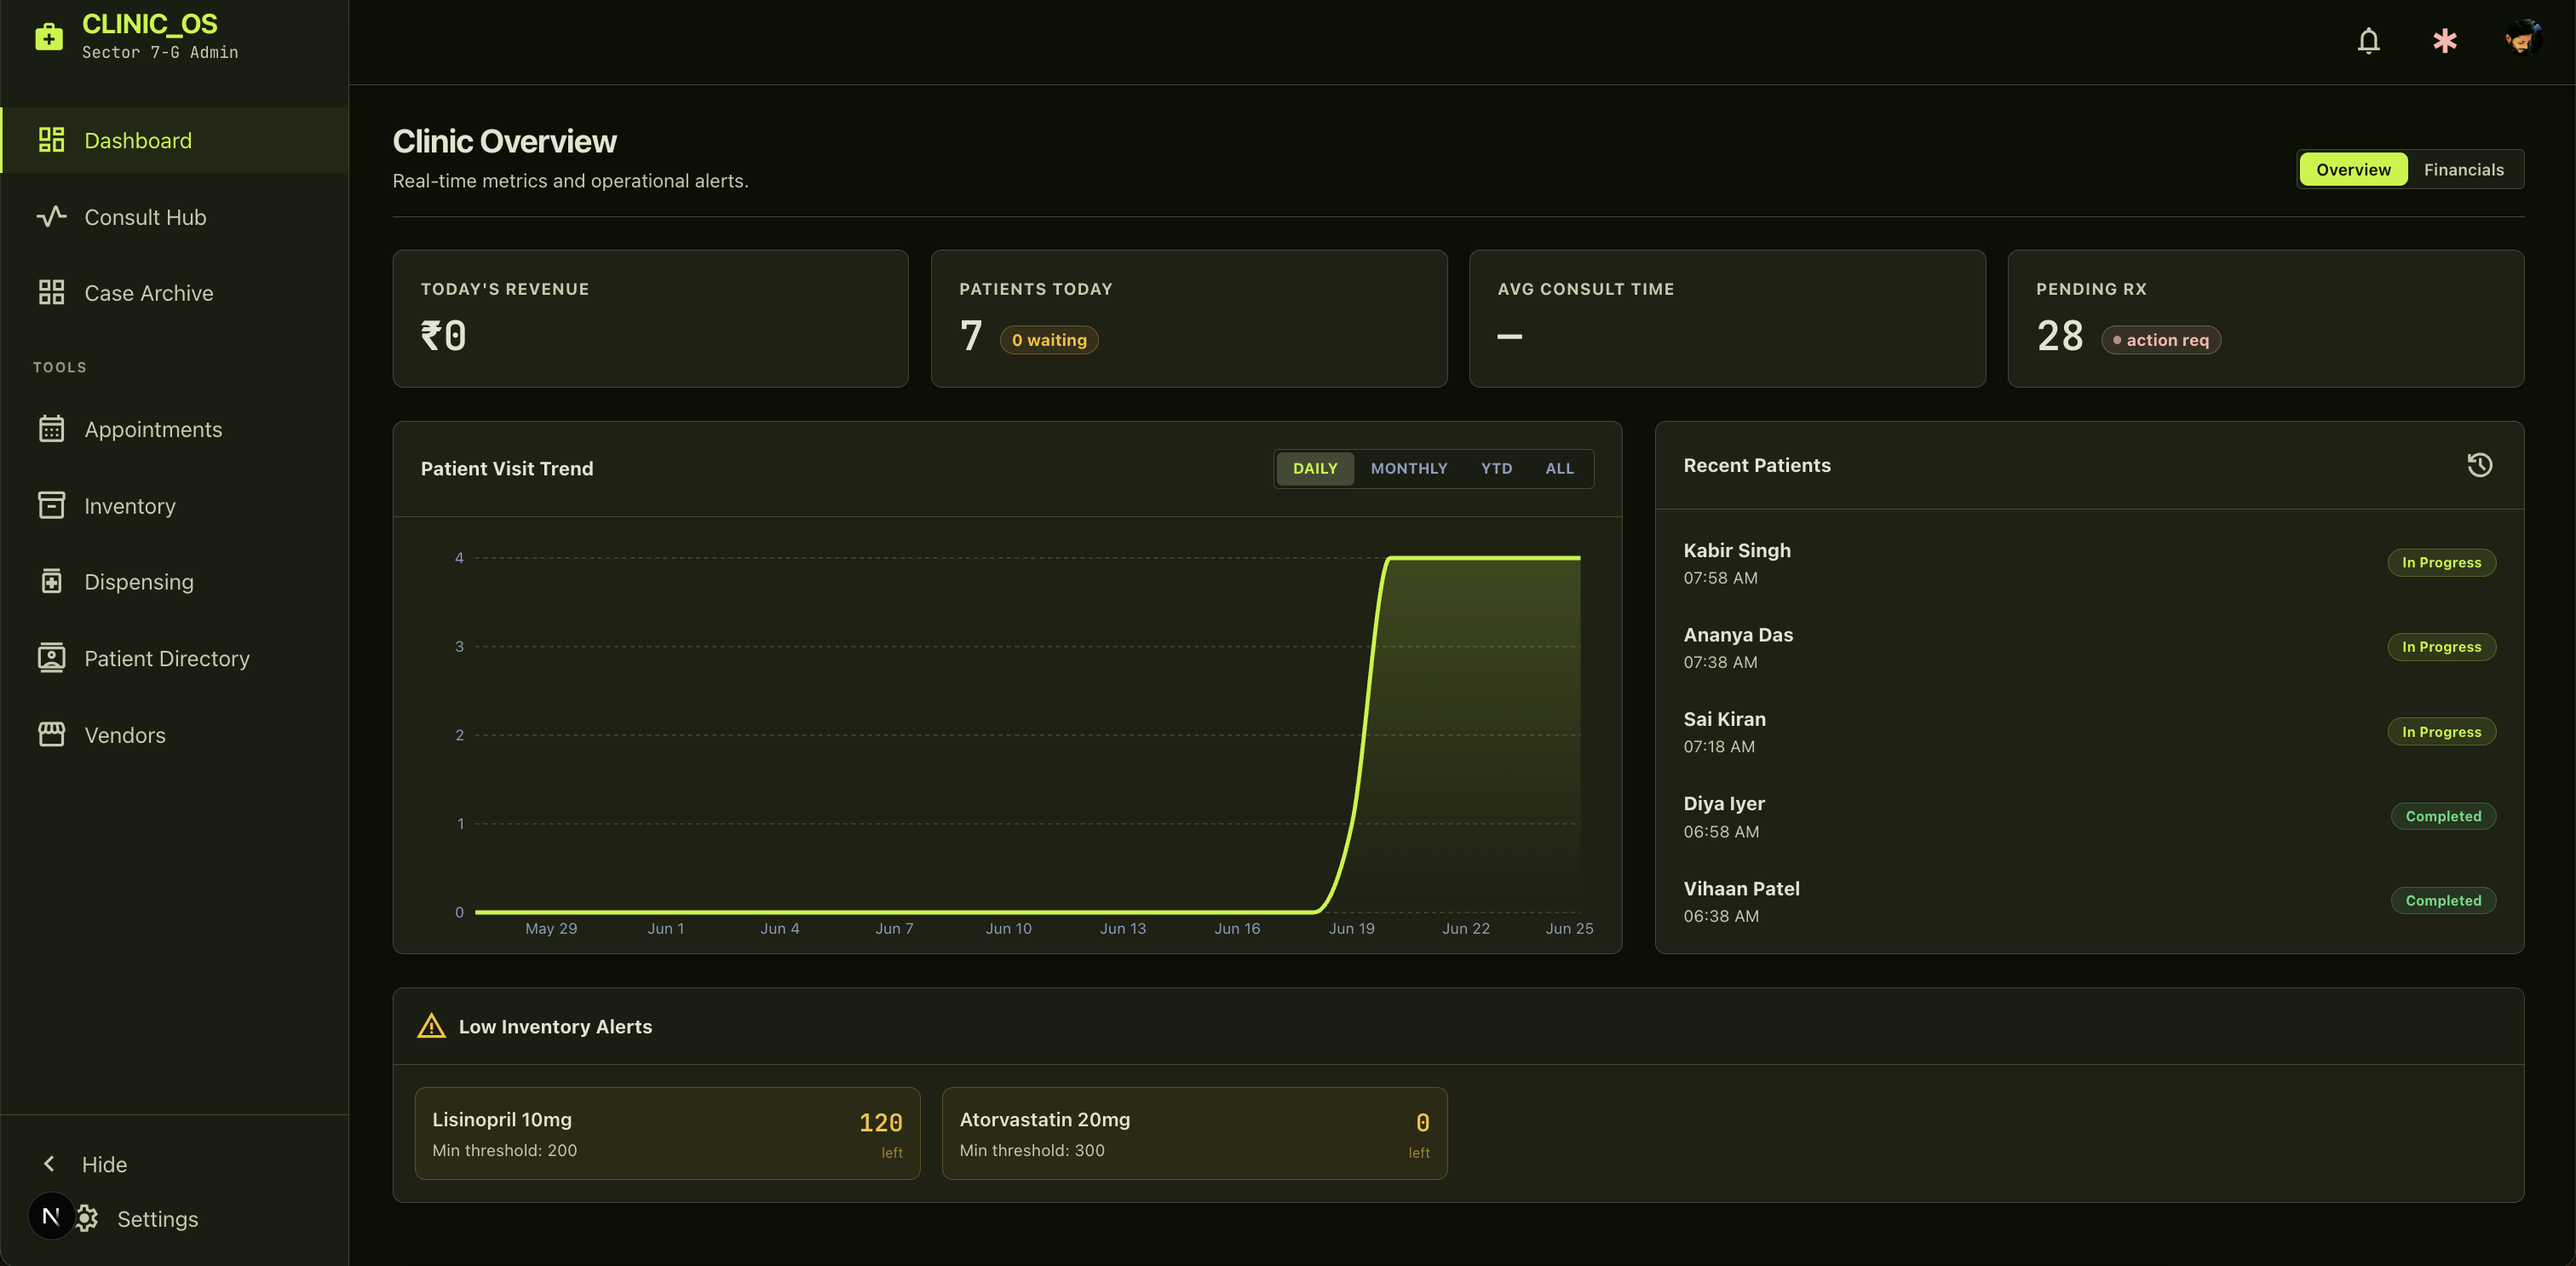Click Diya Iyer's Completed badge
Screen dimensions: 2576x1266
click(x=2443, y=816)
